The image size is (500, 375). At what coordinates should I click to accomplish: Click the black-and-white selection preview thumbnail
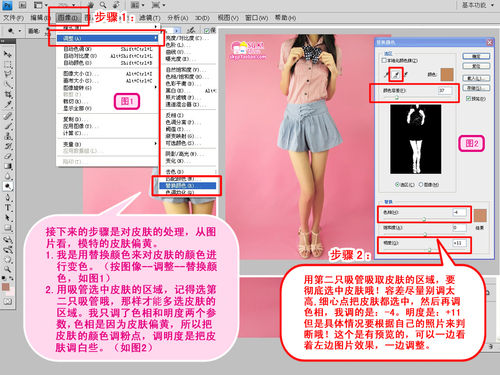click(416, 139)
